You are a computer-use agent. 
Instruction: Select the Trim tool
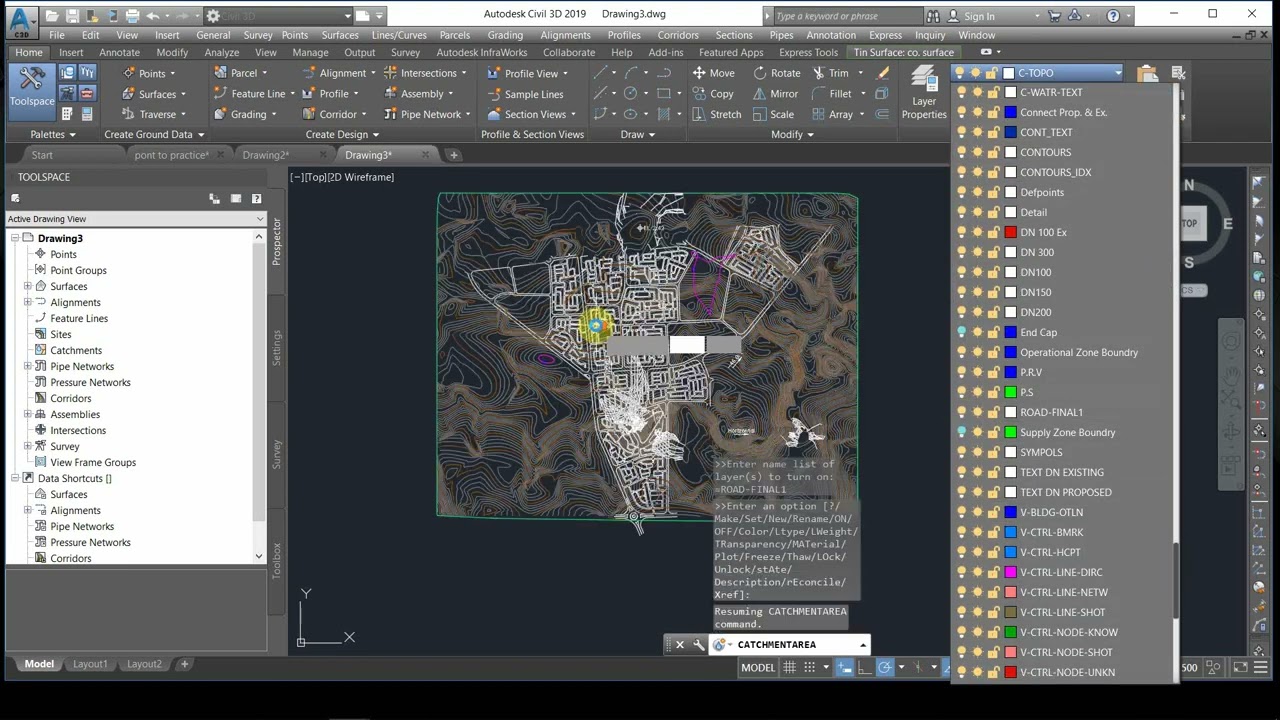point(830,73)
